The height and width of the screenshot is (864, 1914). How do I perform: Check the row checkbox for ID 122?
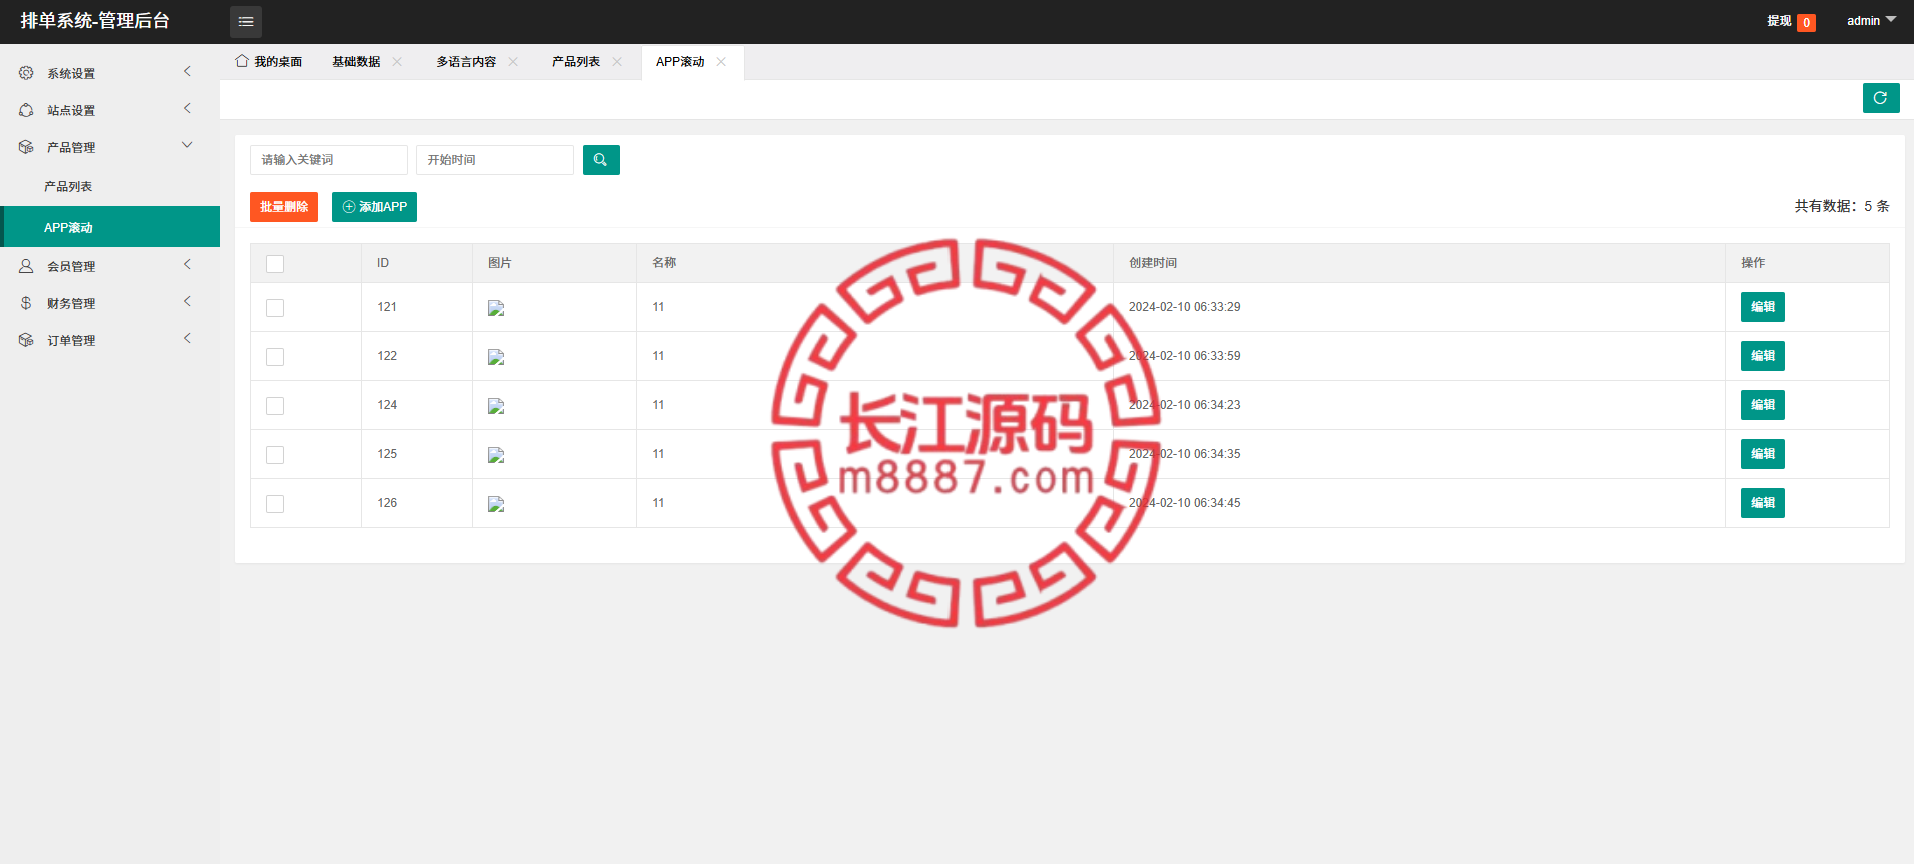coord(275,357)
